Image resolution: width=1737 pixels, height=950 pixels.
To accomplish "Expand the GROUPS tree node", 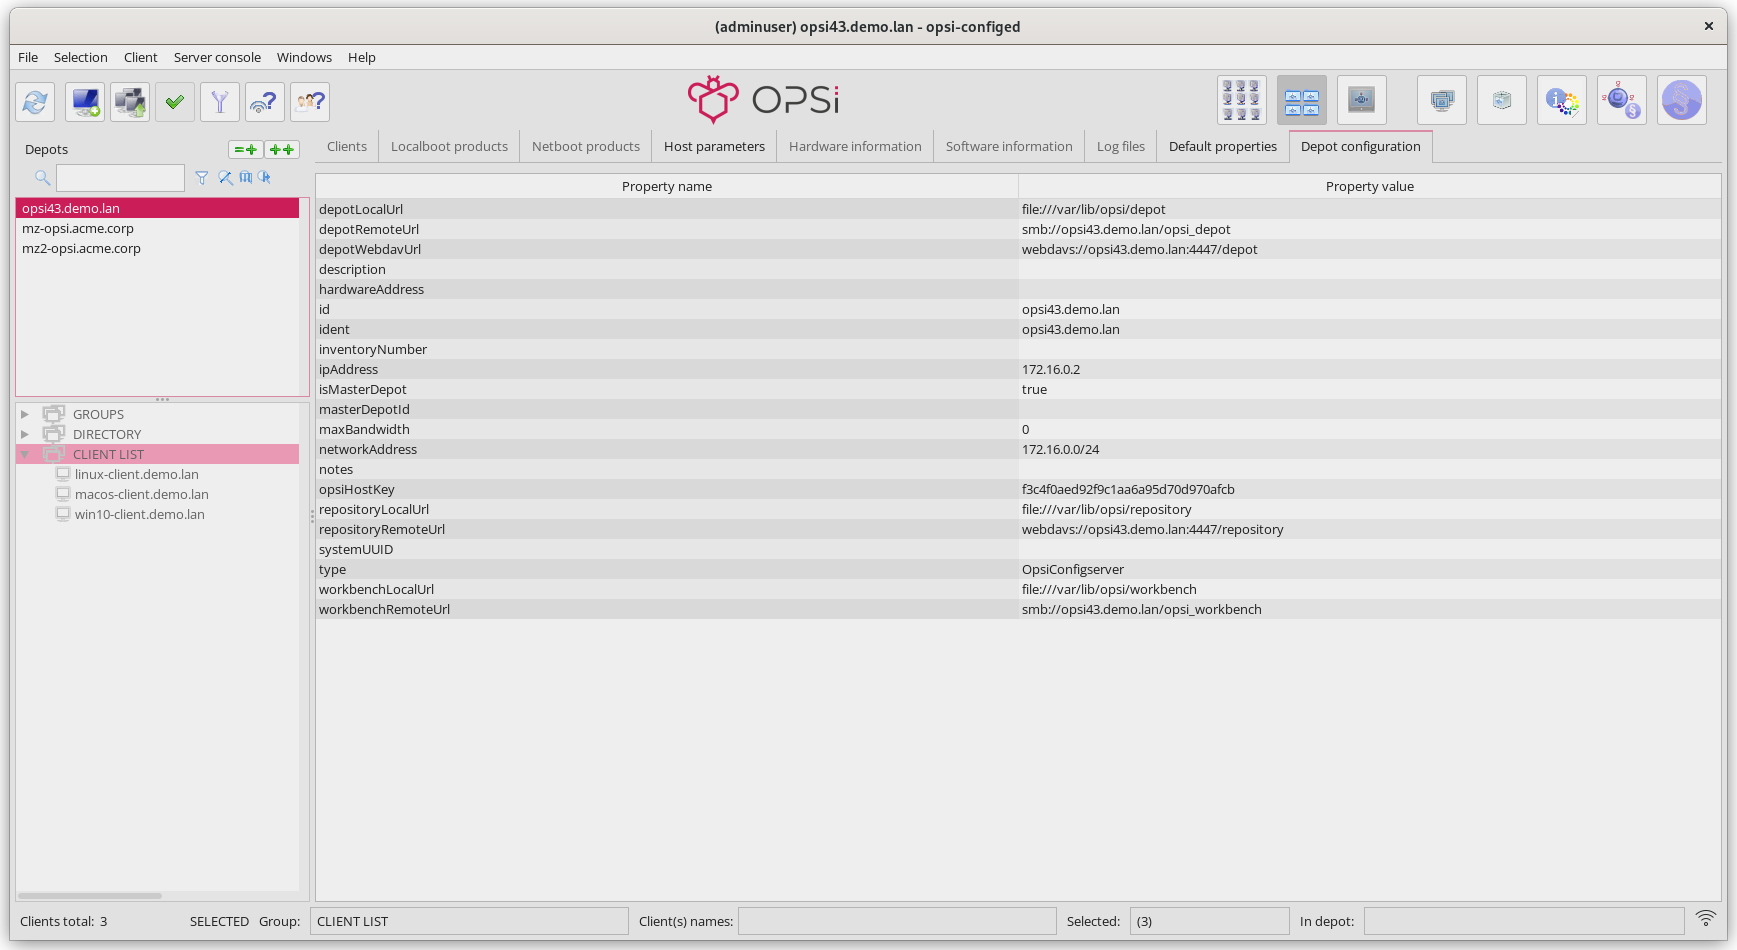I will [x=25, y=414].
